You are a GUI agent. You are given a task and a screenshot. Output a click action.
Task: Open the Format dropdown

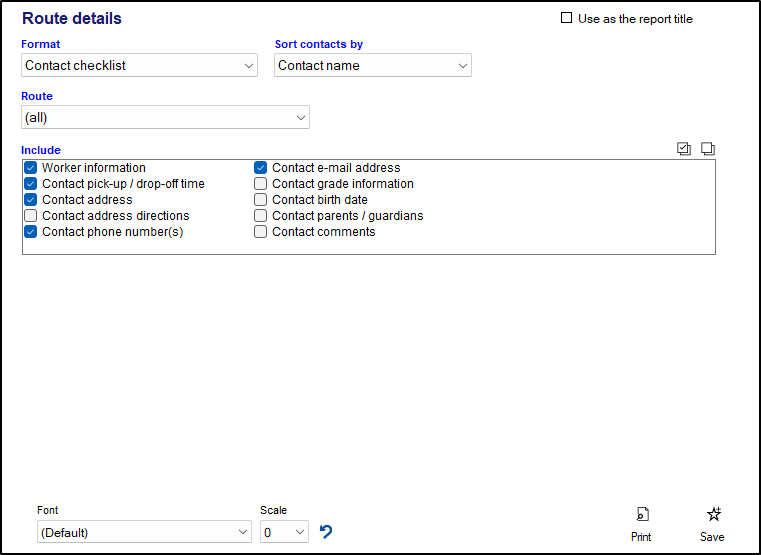140,66
